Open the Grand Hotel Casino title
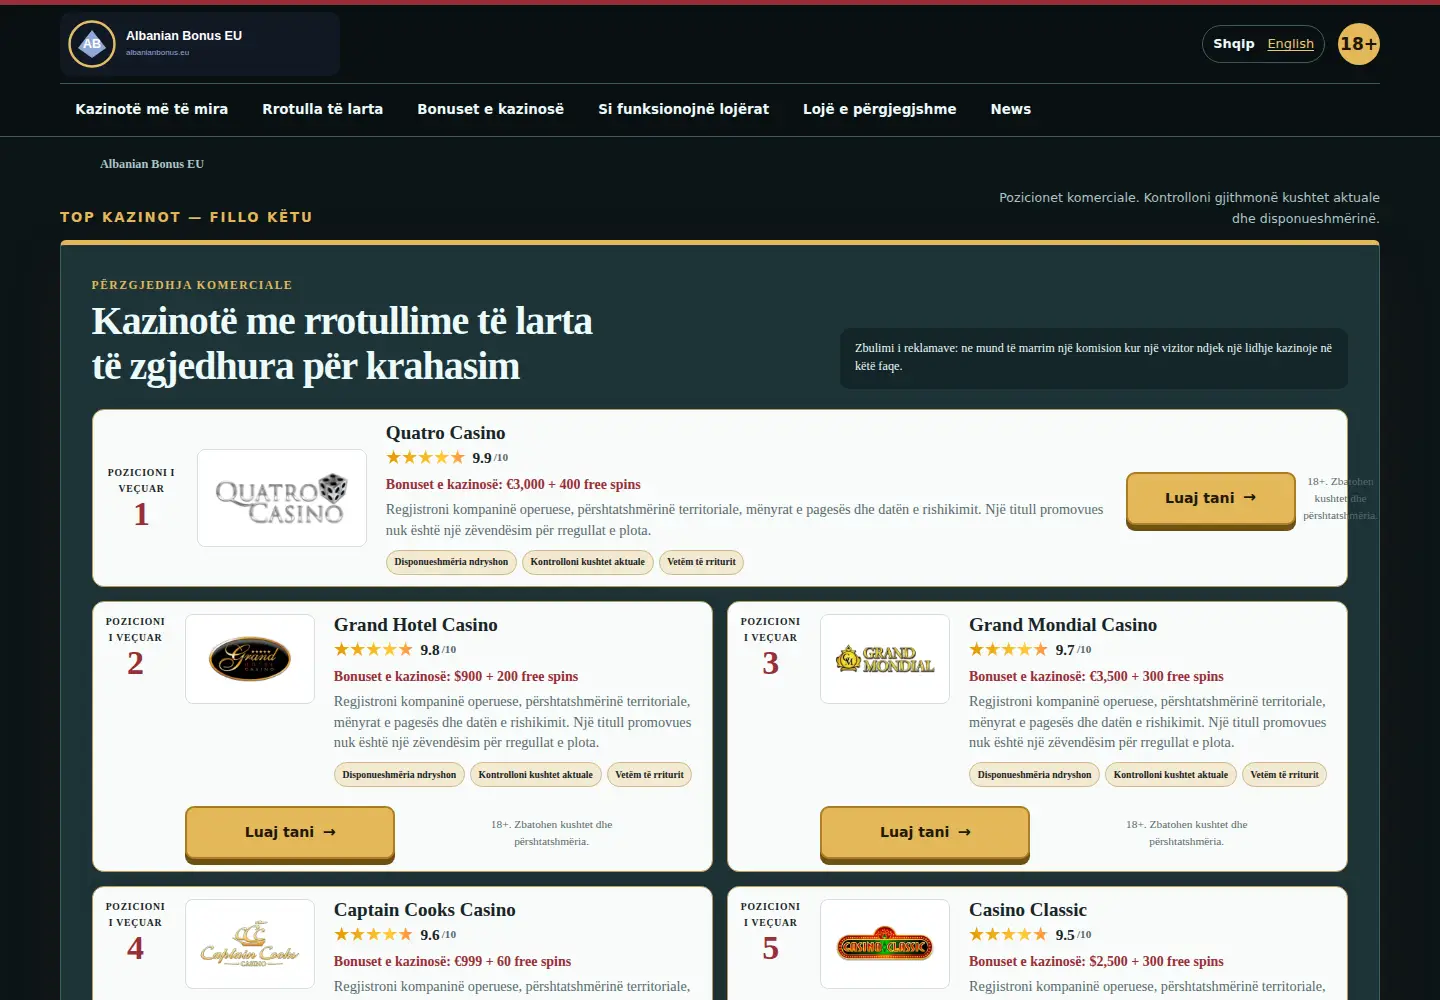1440x1000 pixels. tap(416, 625)
